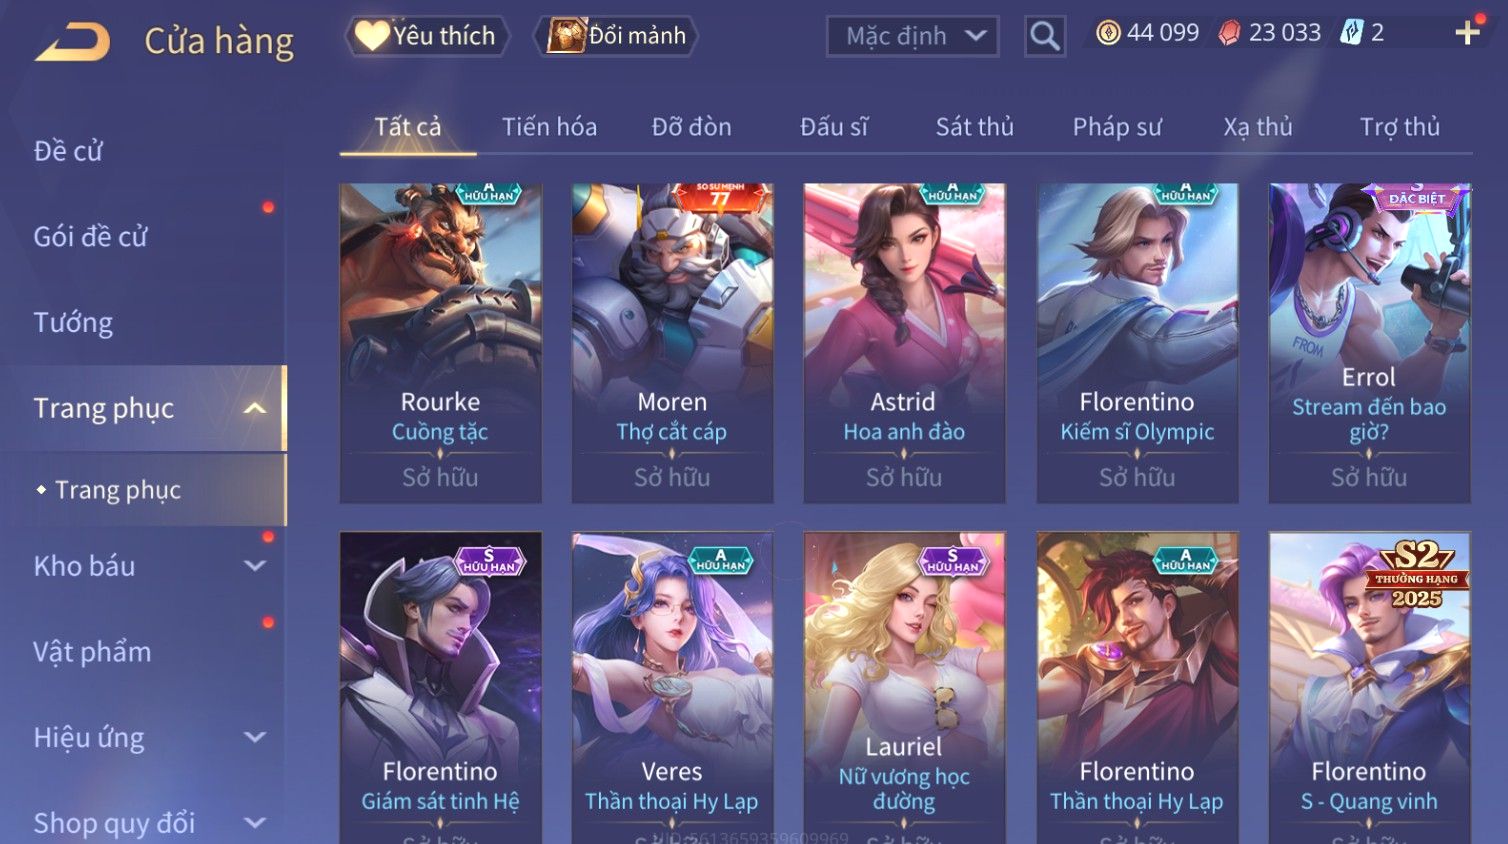The image size is (1508, 844).
Task: Open Tướng in the sidebar
Action: [x=73, y=323]
